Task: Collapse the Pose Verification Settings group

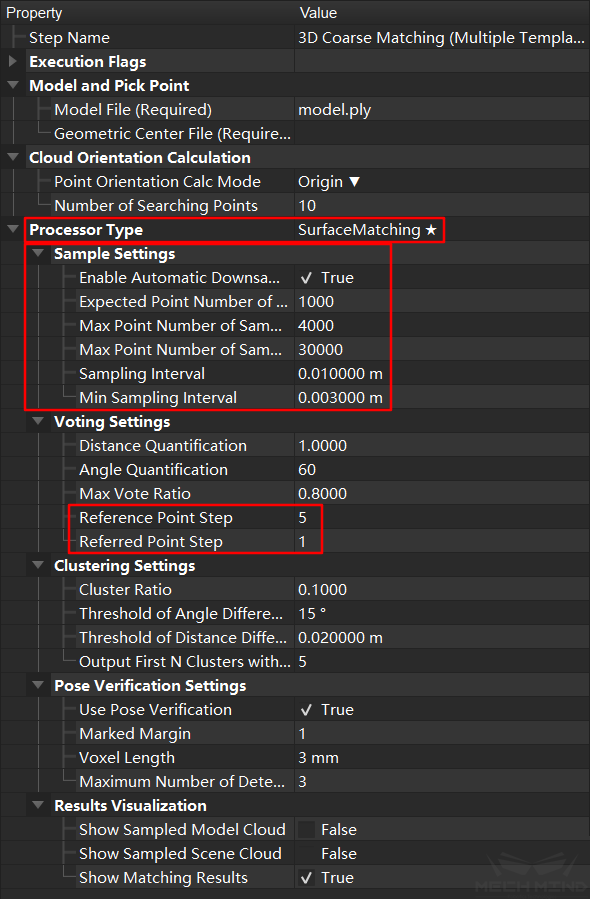Action: click(38, 685)
